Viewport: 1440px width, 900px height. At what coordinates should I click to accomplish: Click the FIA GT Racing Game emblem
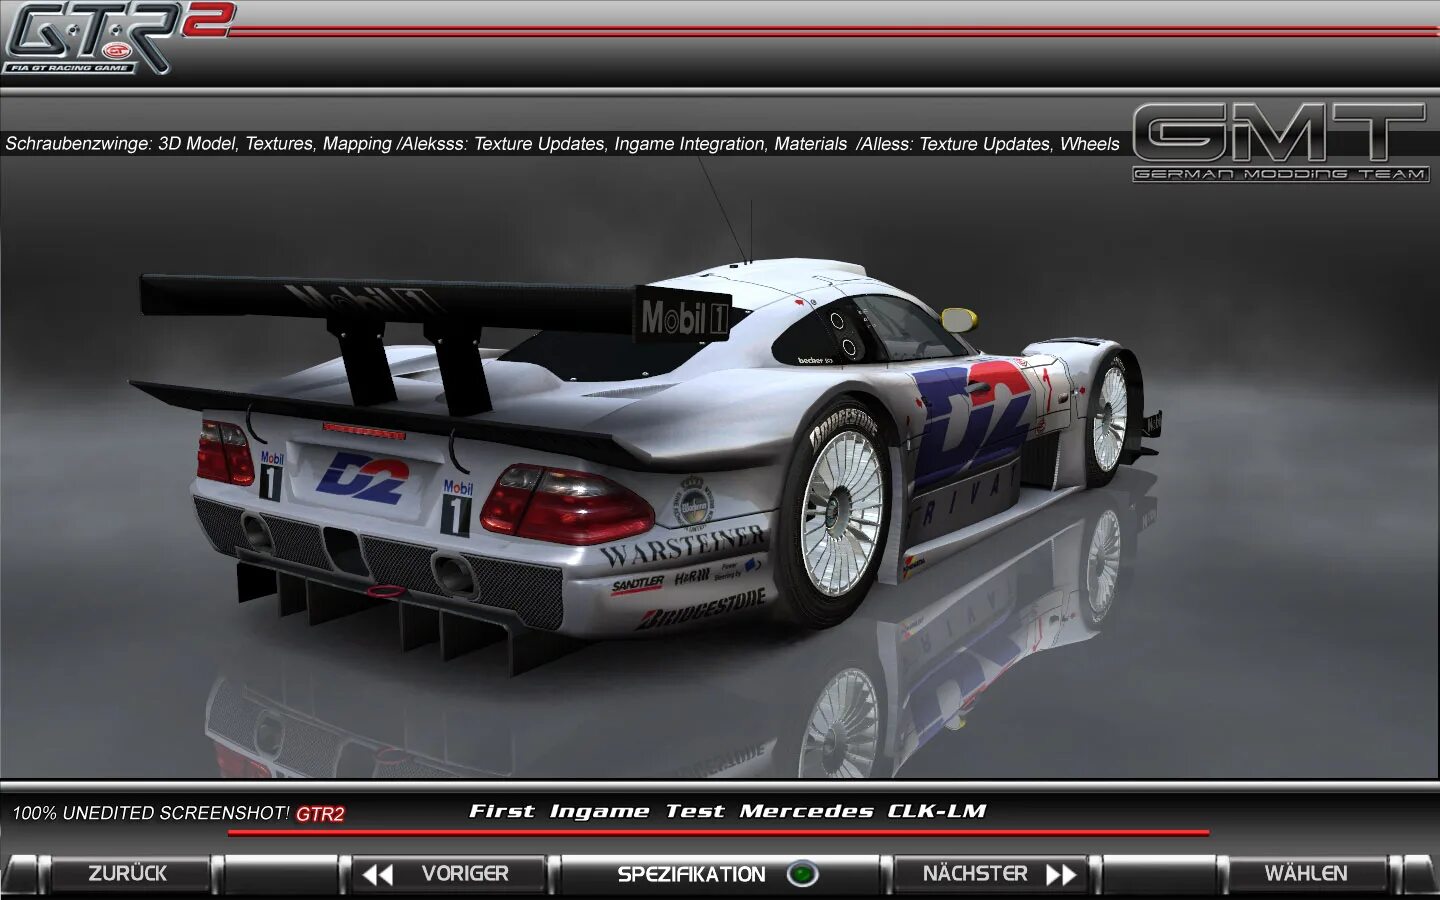click(70, 66)
